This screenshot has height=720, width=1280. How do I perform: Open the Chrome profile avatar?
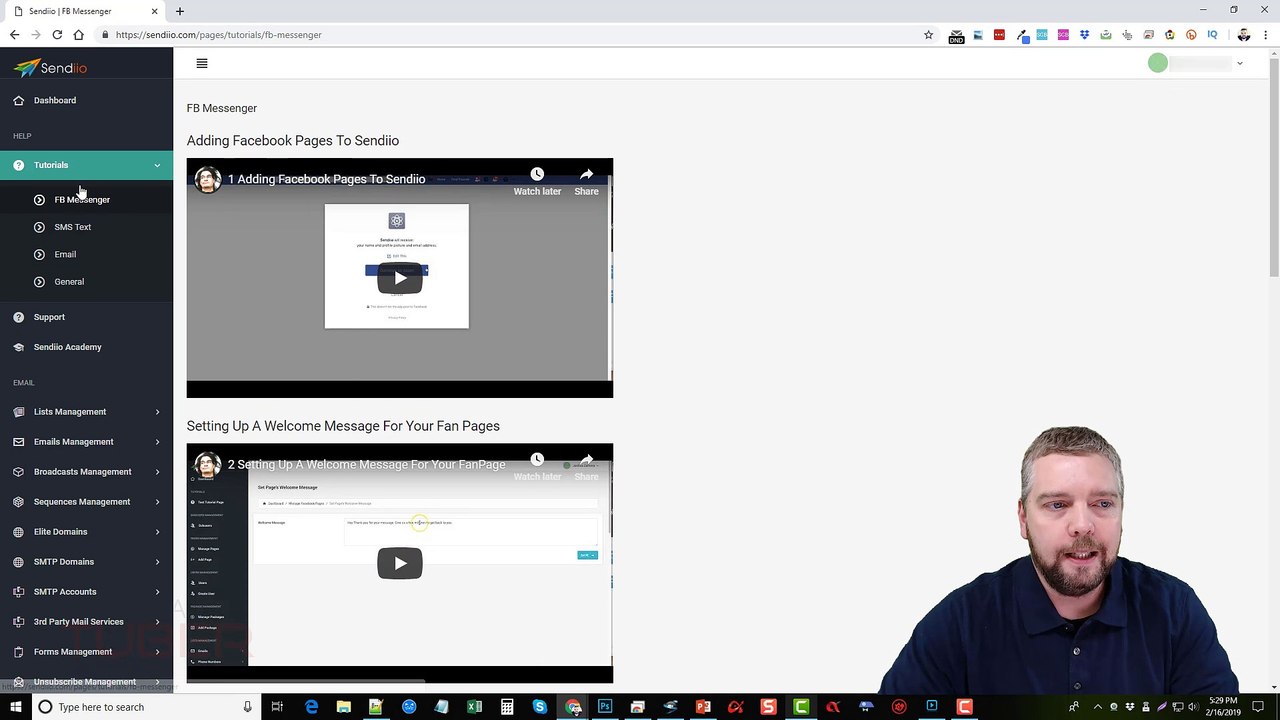pos(1244,35)
